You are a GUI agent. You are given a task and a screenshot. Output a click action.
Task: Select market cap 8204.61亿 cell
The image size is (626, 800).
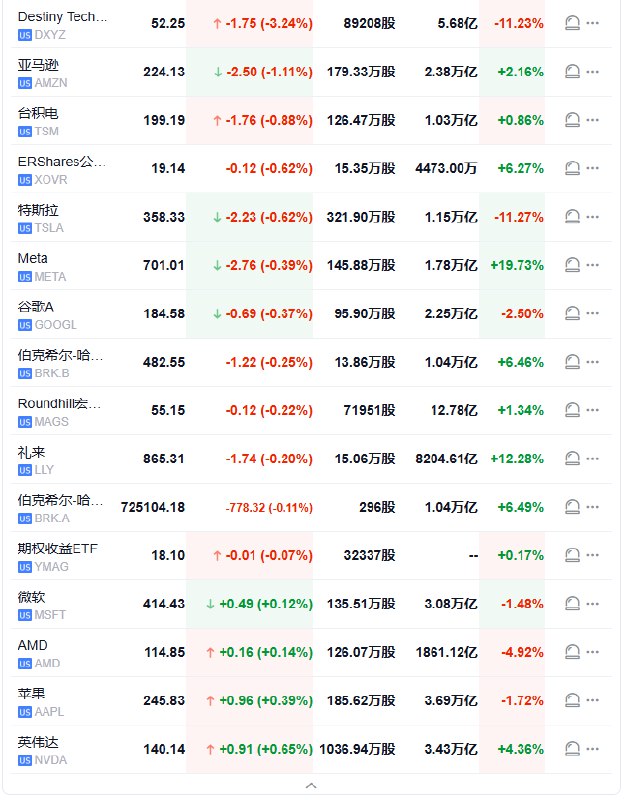click(446, 459)
